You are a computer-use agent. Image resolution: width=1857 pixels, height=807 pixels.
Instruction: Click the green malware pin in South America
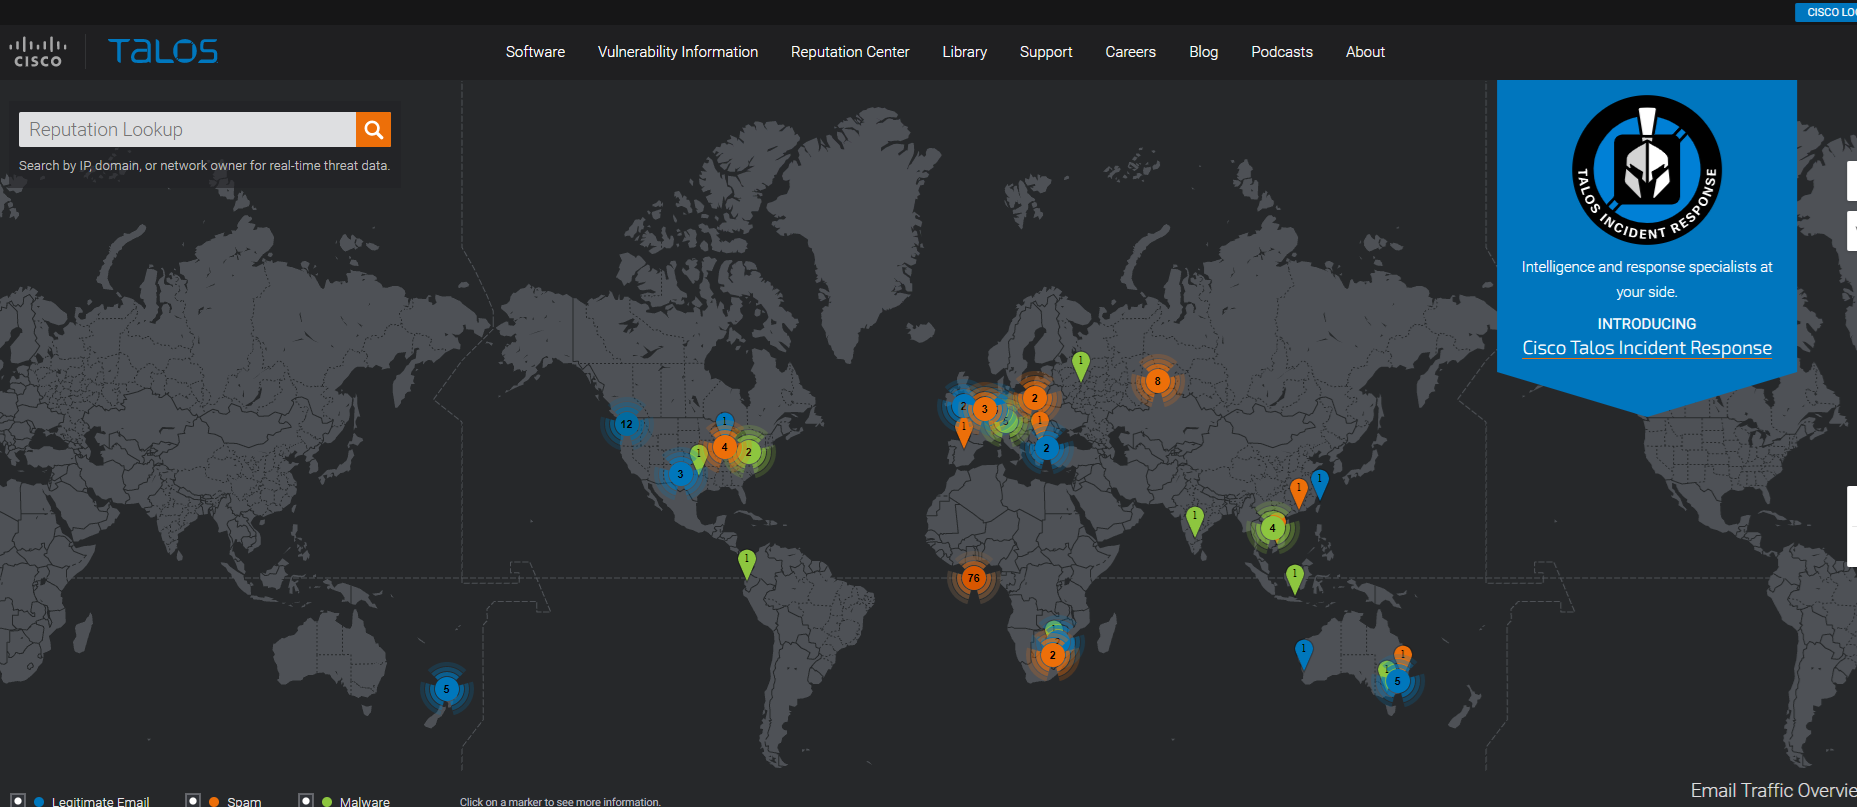(x=746, y=564)
